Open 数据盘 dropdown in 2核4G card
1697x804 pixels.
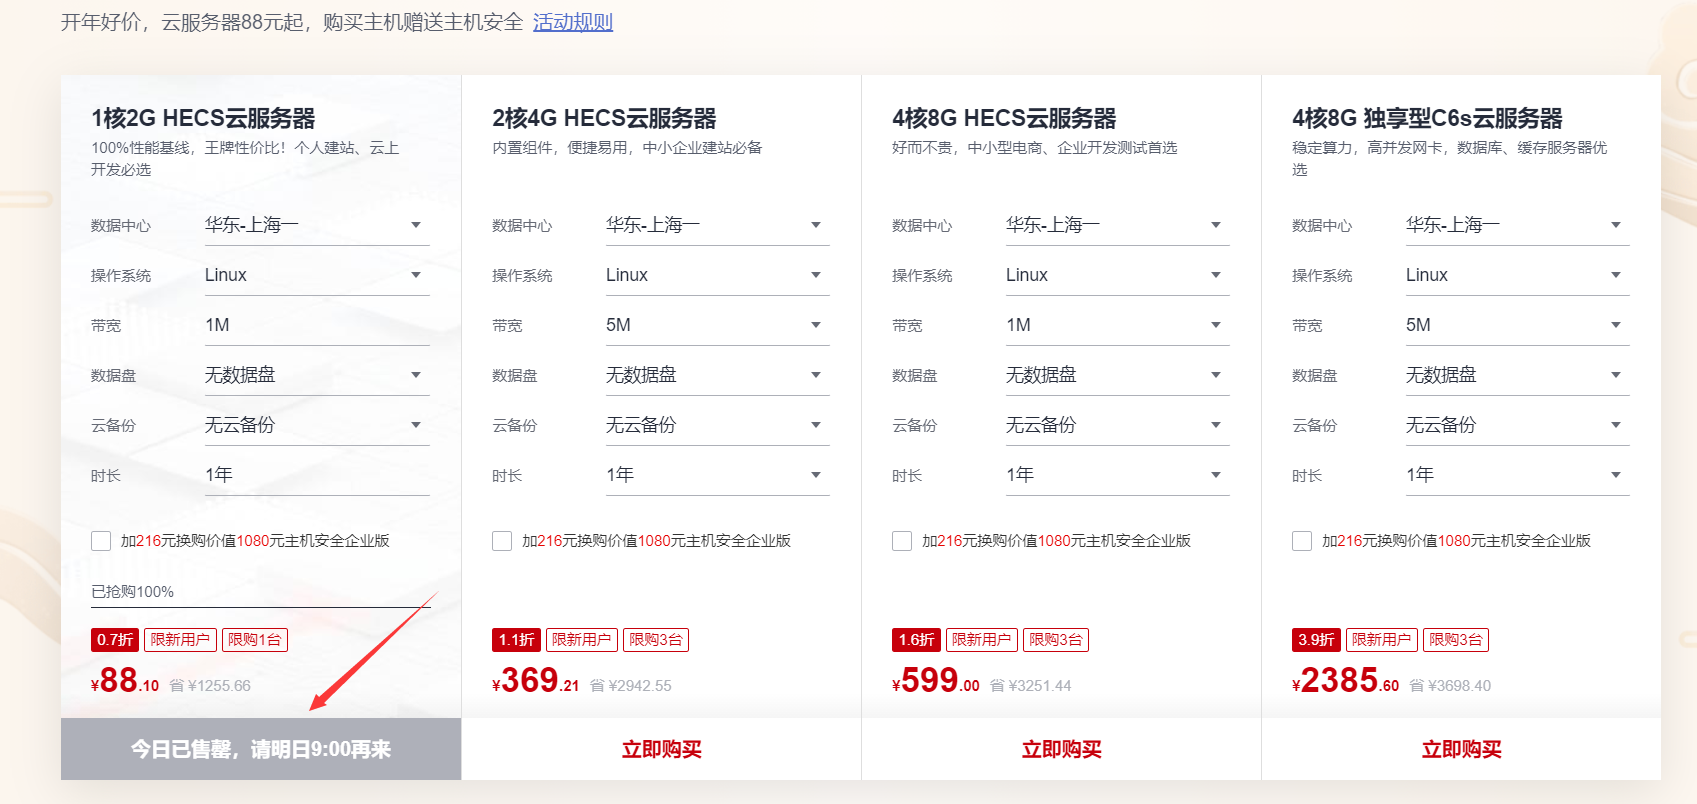[x=717, y=375]
